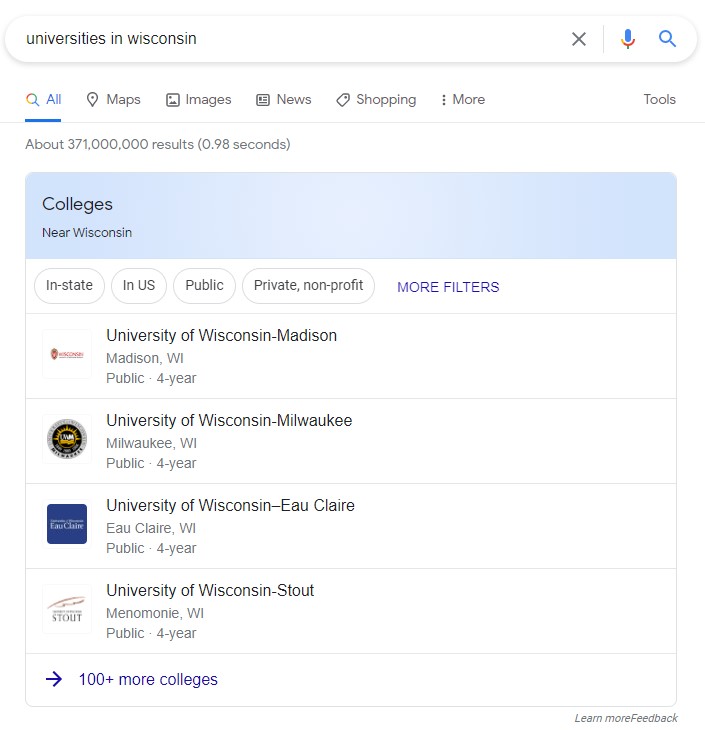Image resolution: width=705 pixels, height=730 pixels.
Task: Toggle the In-state filter chip
Action: coord(69,285)
